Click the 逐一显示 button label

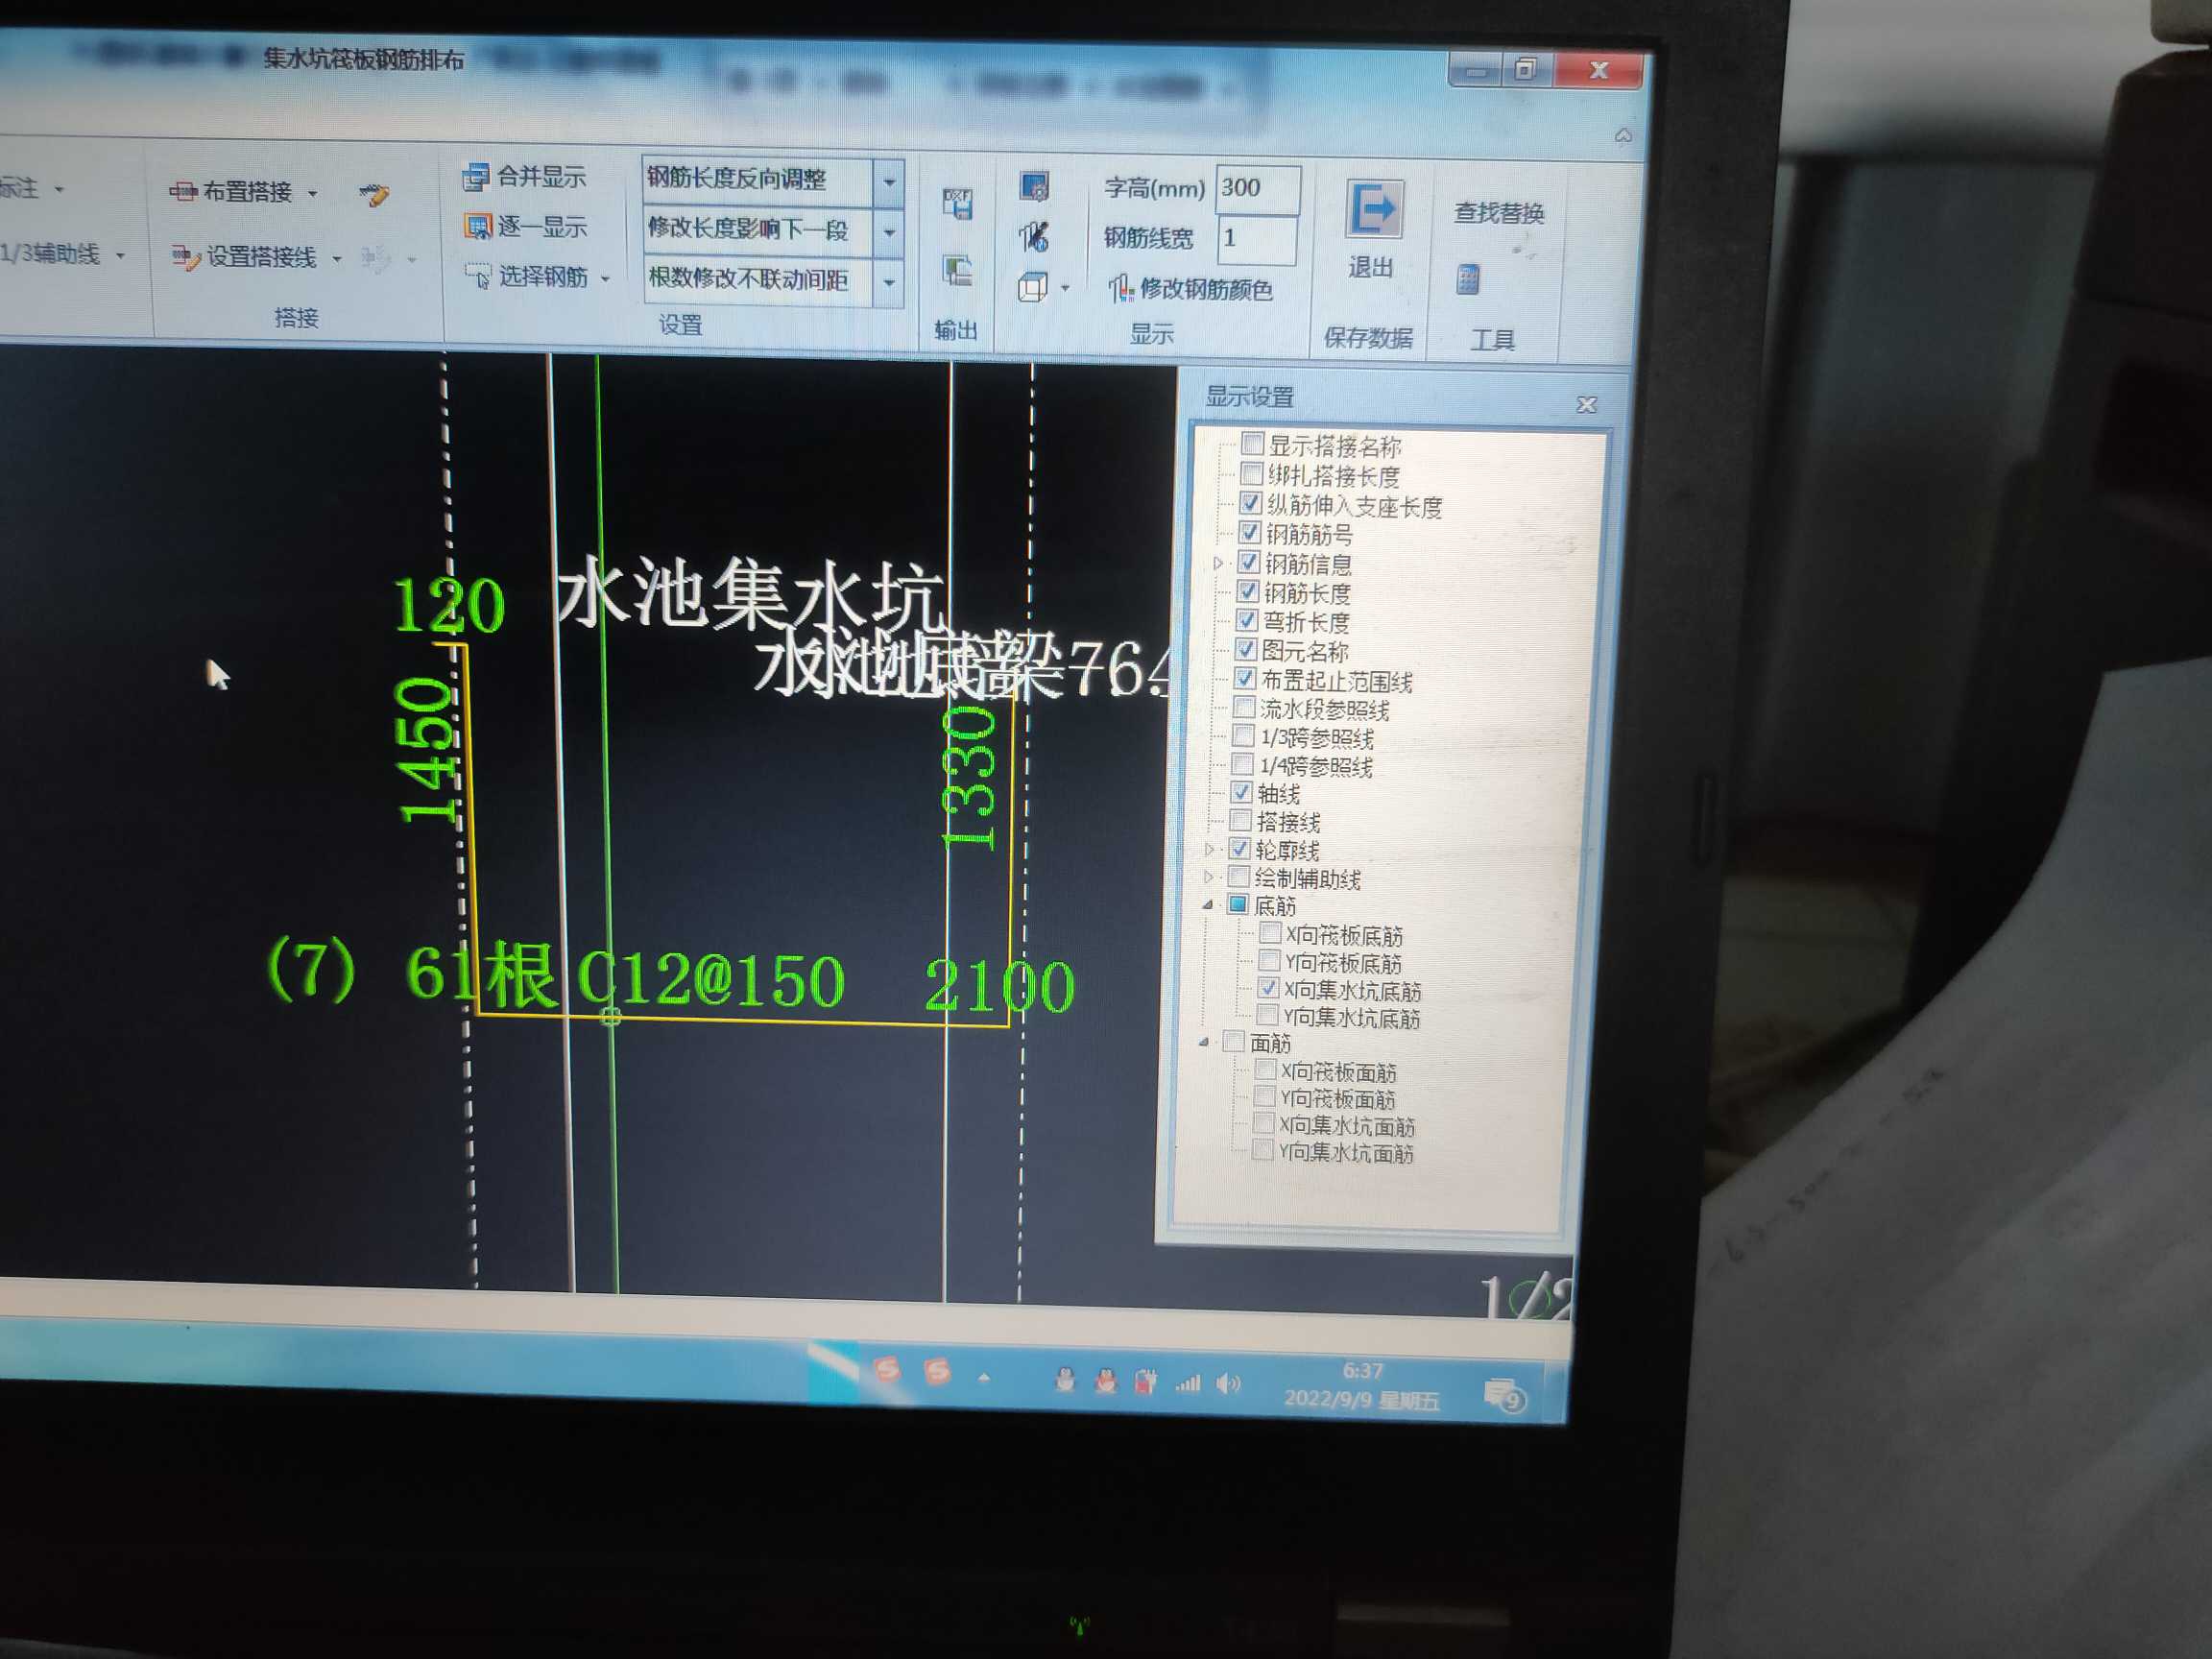click(x=542, y=227)
